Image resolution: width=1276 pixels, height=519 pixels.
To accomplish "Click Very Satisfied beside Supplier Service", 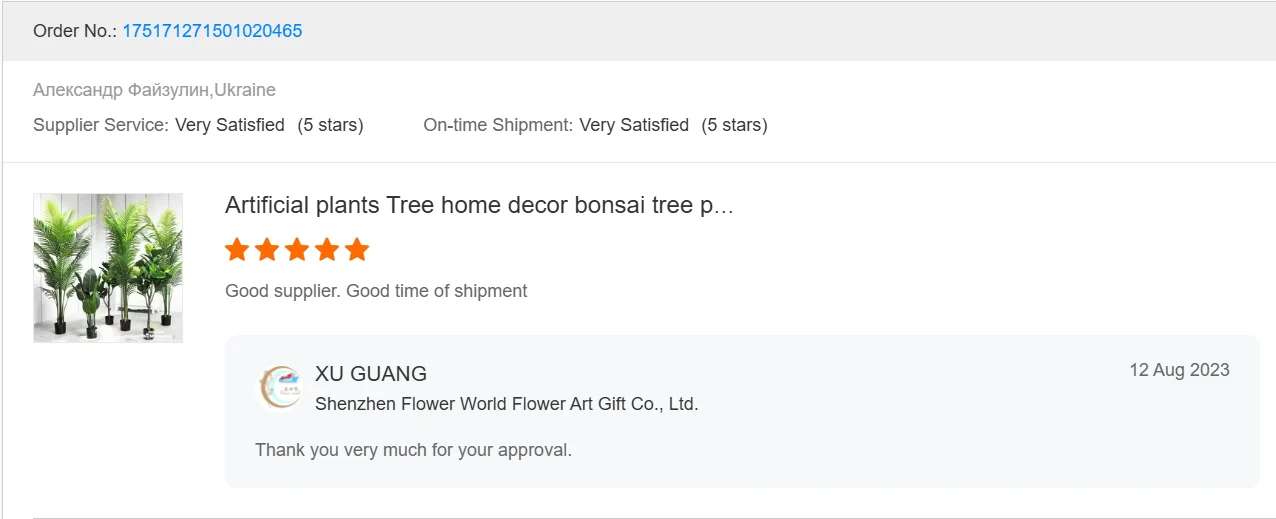I will pos(230,125).
